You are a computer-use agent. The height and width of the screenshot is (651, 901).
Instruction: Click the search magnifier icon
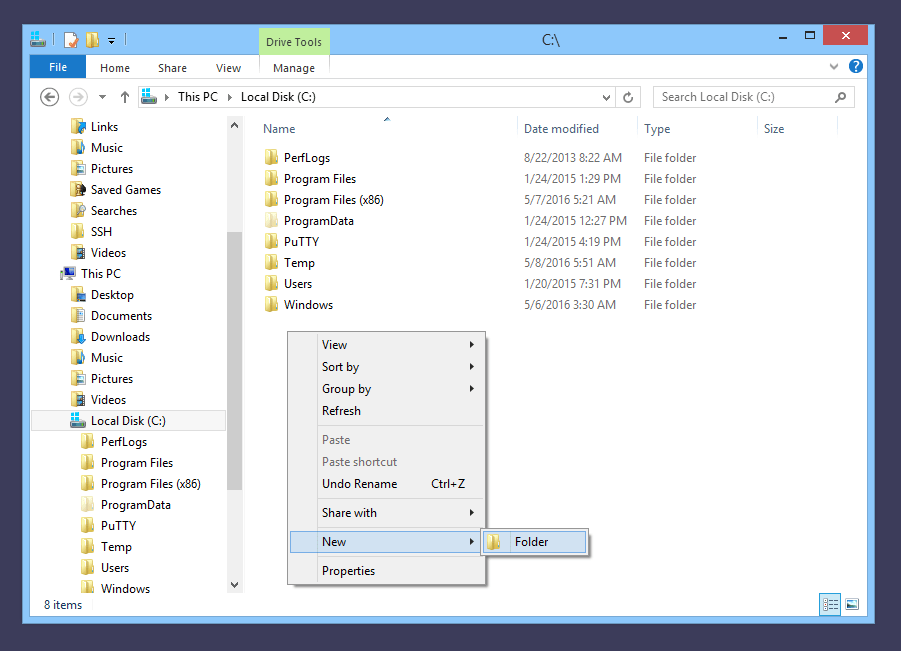pyautogui.click(x=841, y=97)
